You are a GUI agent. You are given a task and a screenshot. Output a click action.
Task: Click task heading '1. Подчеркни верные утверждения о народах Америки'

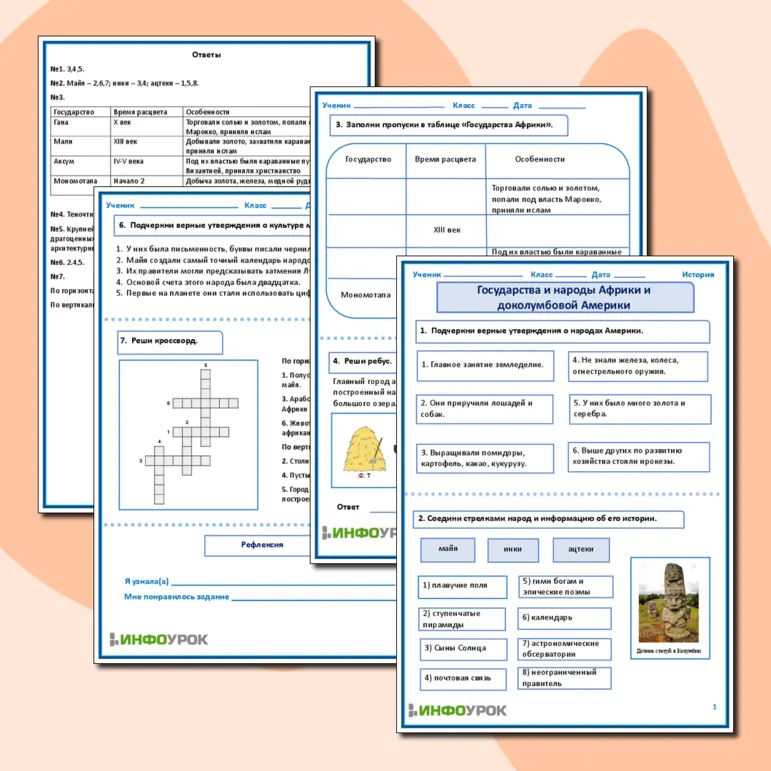[563, 332]
